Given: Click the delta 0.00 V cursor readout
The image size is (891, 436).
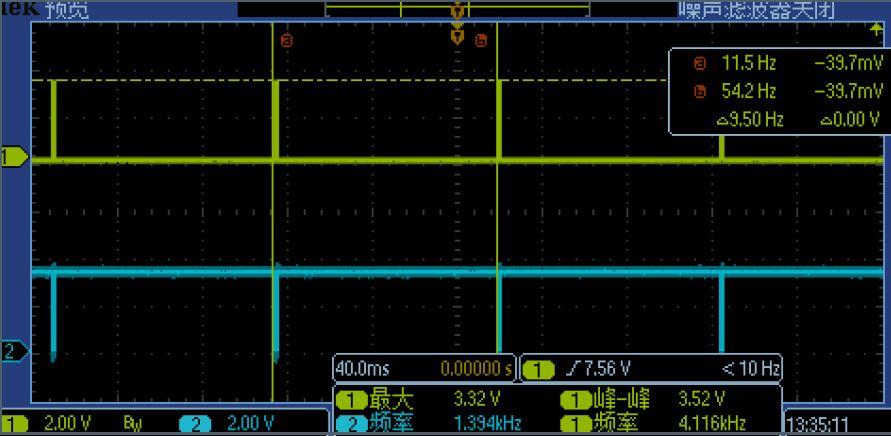Looking at the screenshot, I should pyautogui.click(x=851, y=119).
